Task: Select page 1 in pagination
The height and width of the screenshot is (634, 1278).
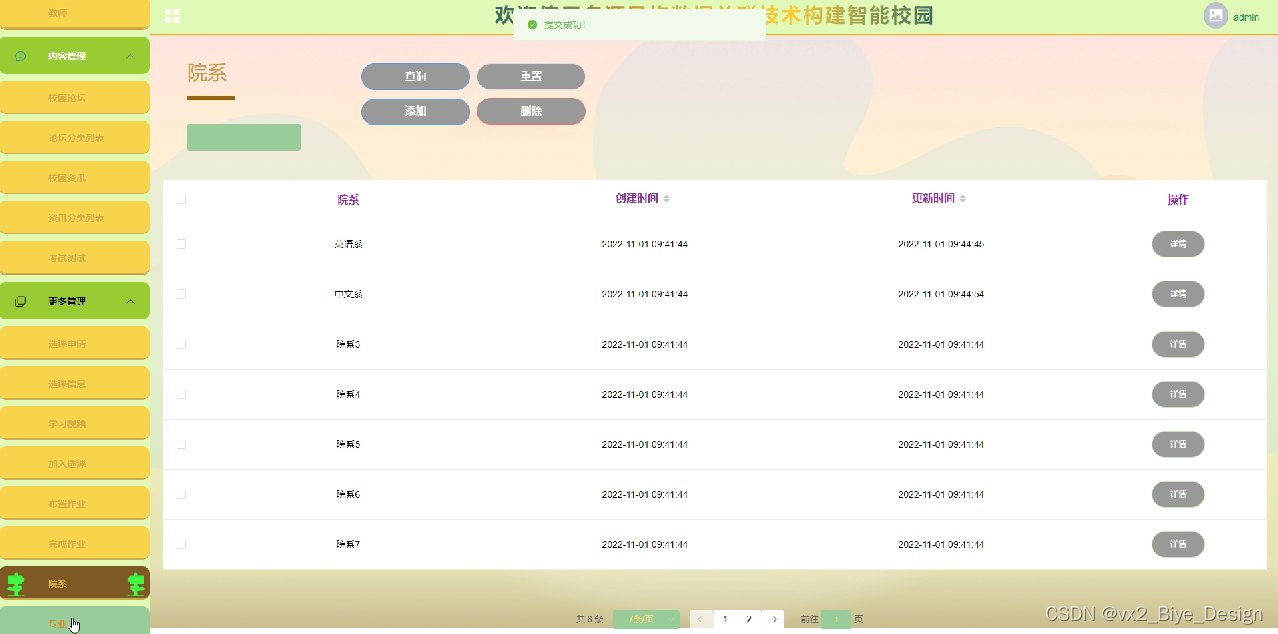Action: (725, 619)
